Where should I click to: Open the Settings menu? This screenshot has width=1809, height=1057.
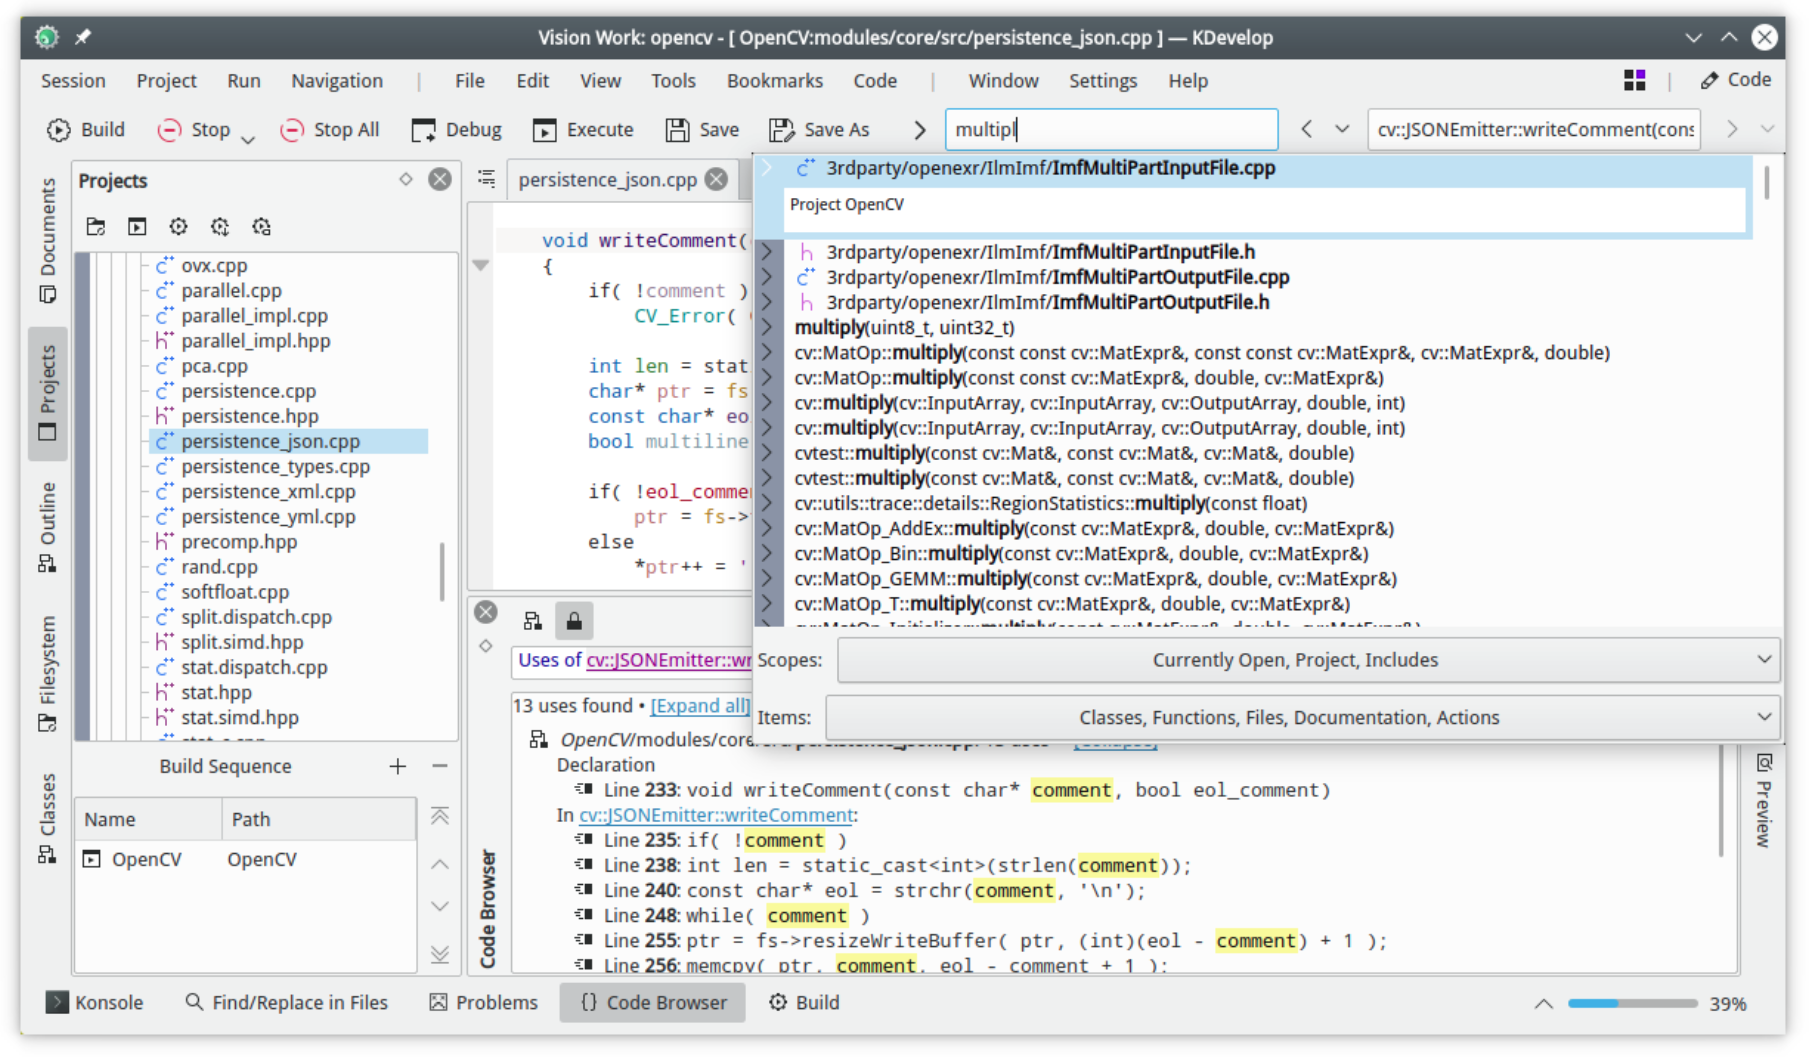[x=1103, y=81]
